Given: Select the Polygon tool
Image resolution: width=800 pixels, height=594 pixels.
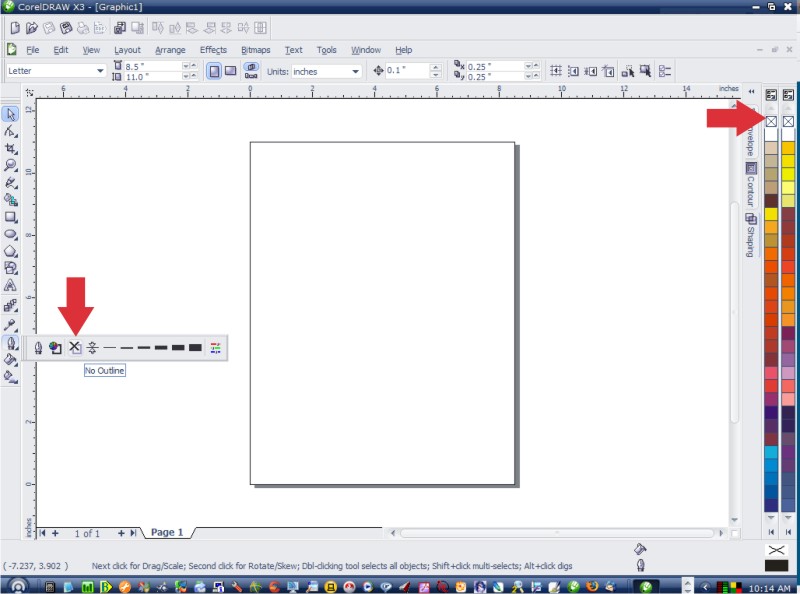Looking at the screenshot, I should (10, 251).
